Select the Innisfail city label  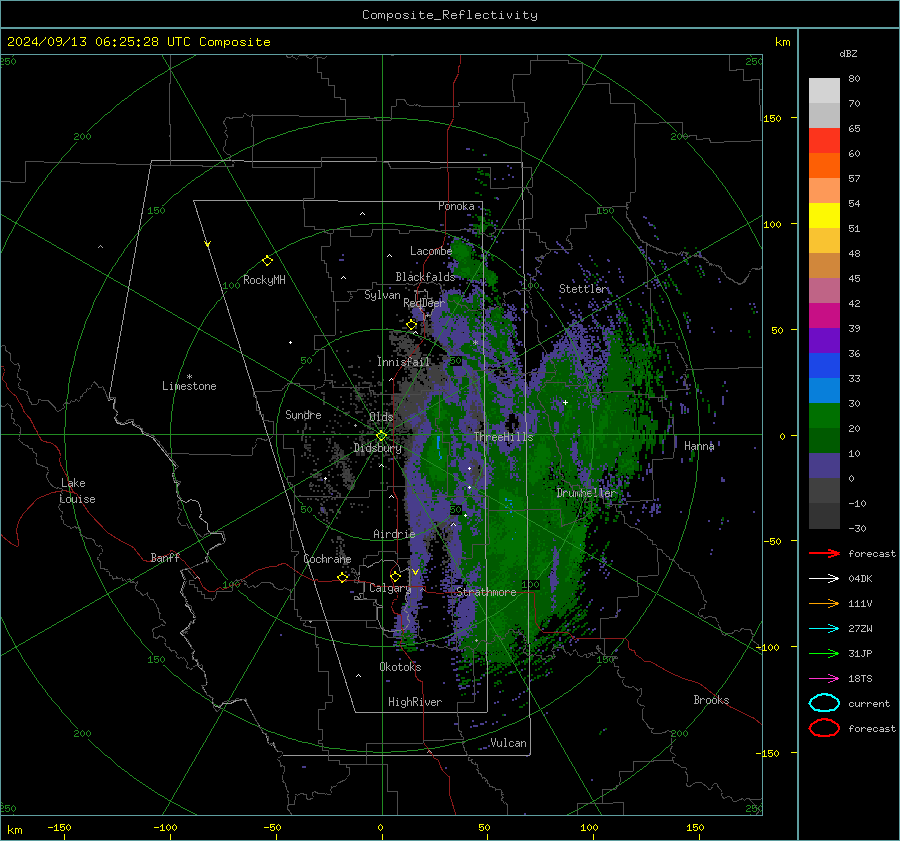[x=403, y=362]
